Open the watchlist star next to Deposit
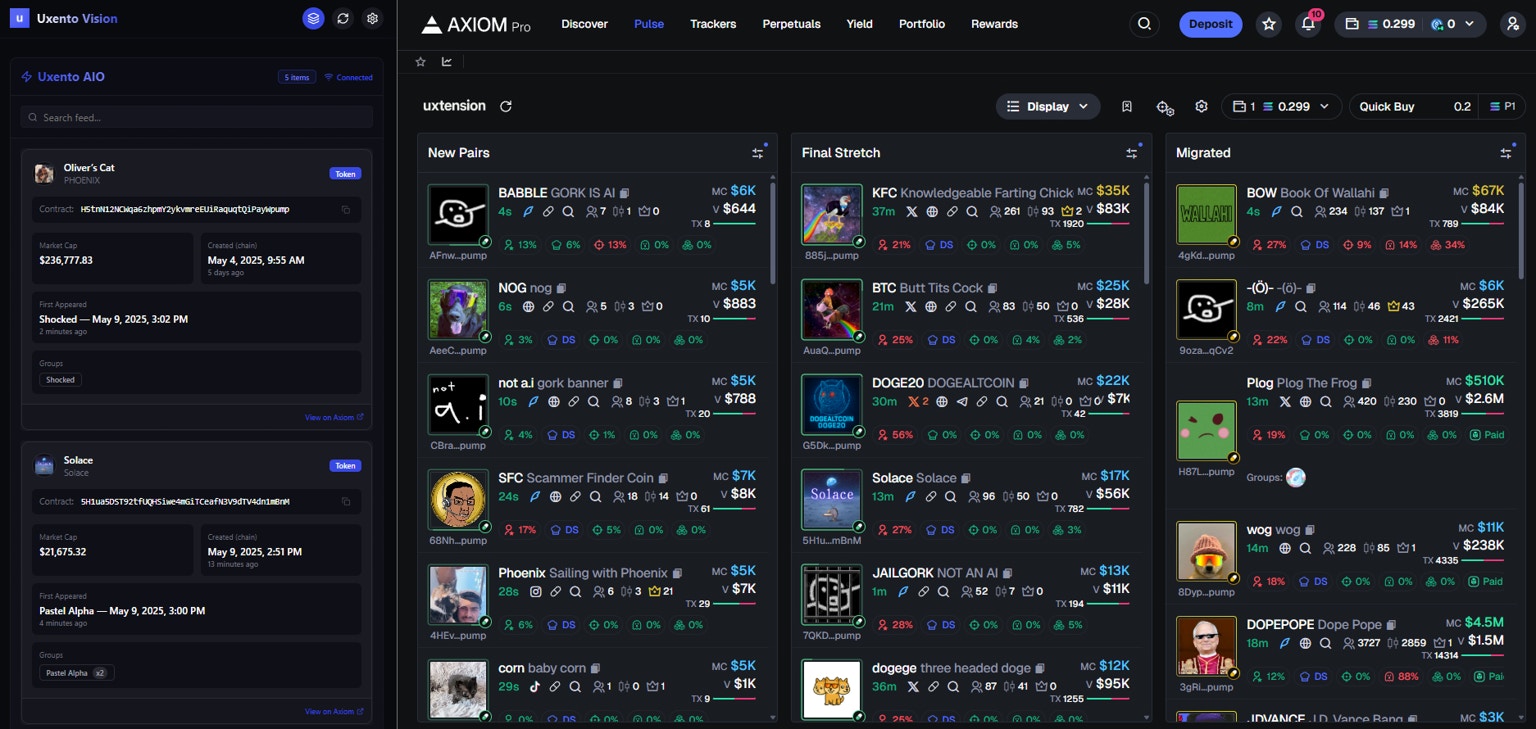The height and width of the screenshot is (729, 1536). coord(1269,23)
